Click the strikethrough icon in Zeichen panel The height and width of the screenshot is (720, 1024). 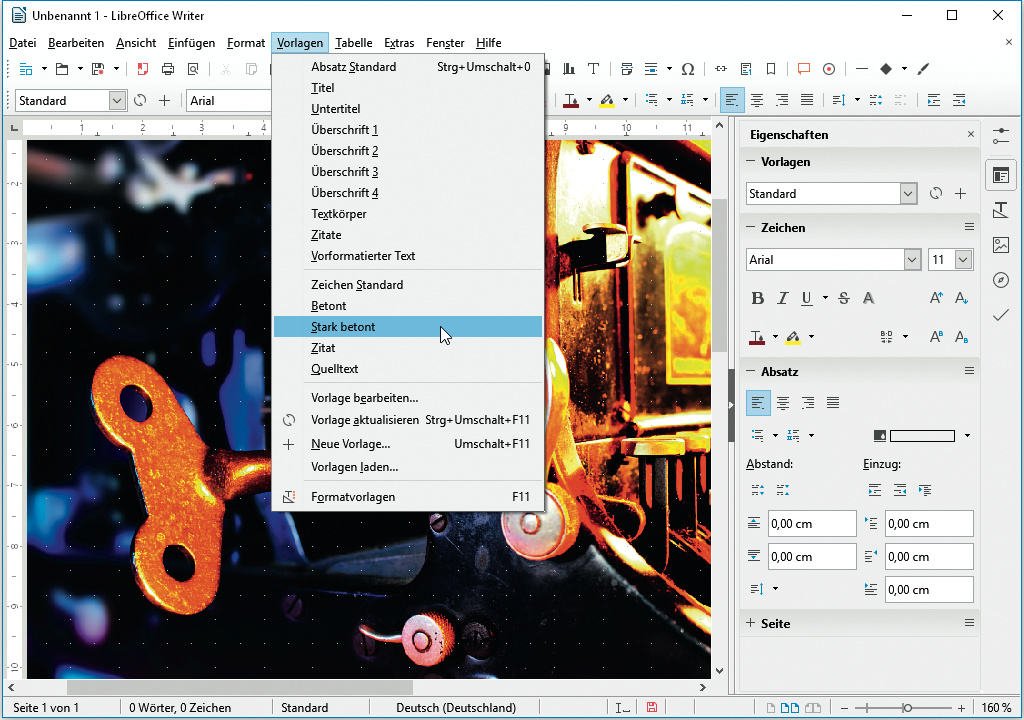click(x=843, y=298)
